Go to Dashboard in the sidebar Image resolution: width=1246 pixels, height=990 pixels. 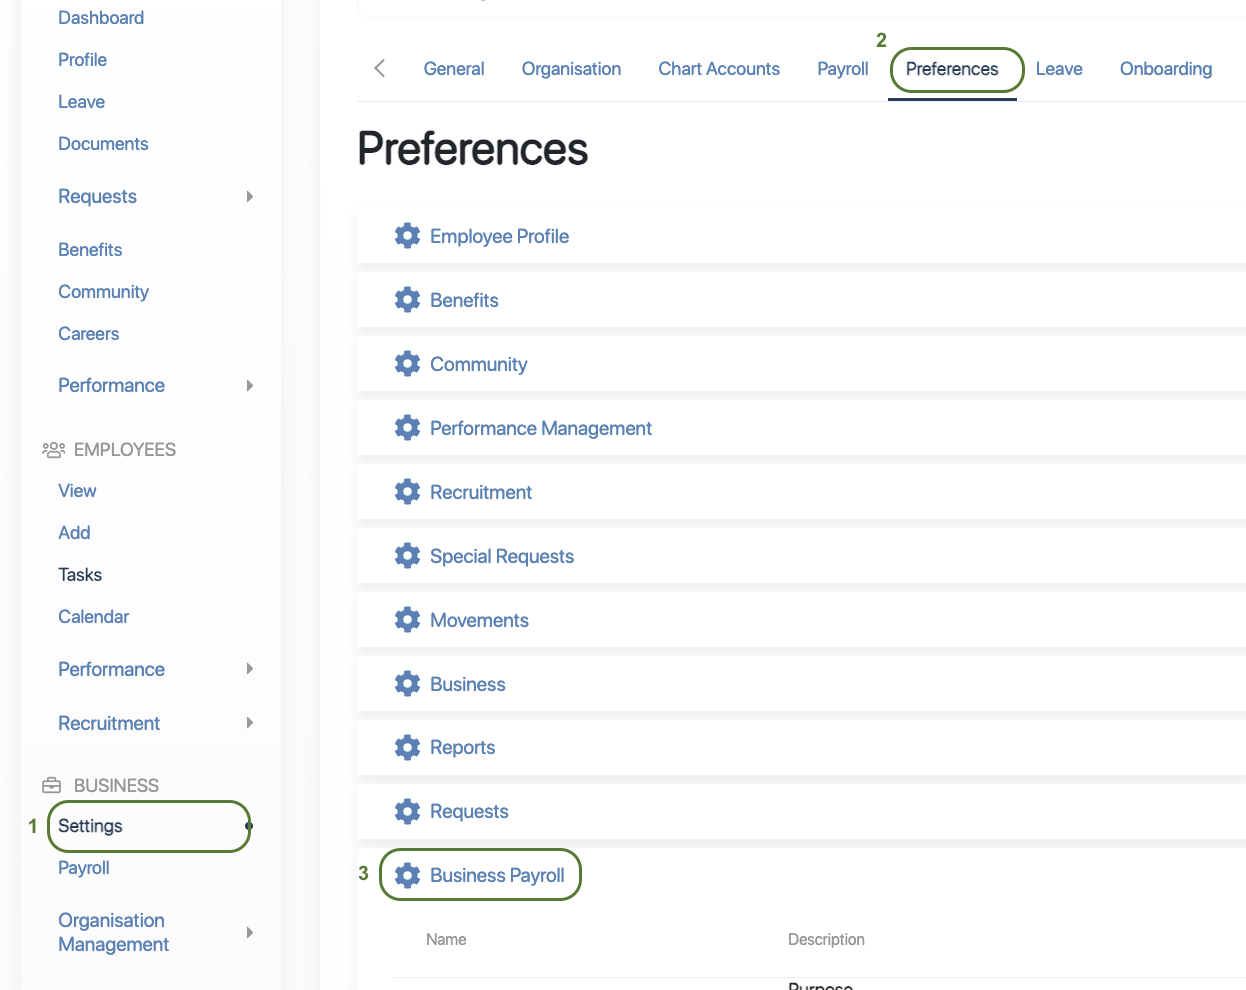click(x=101, y=18)
